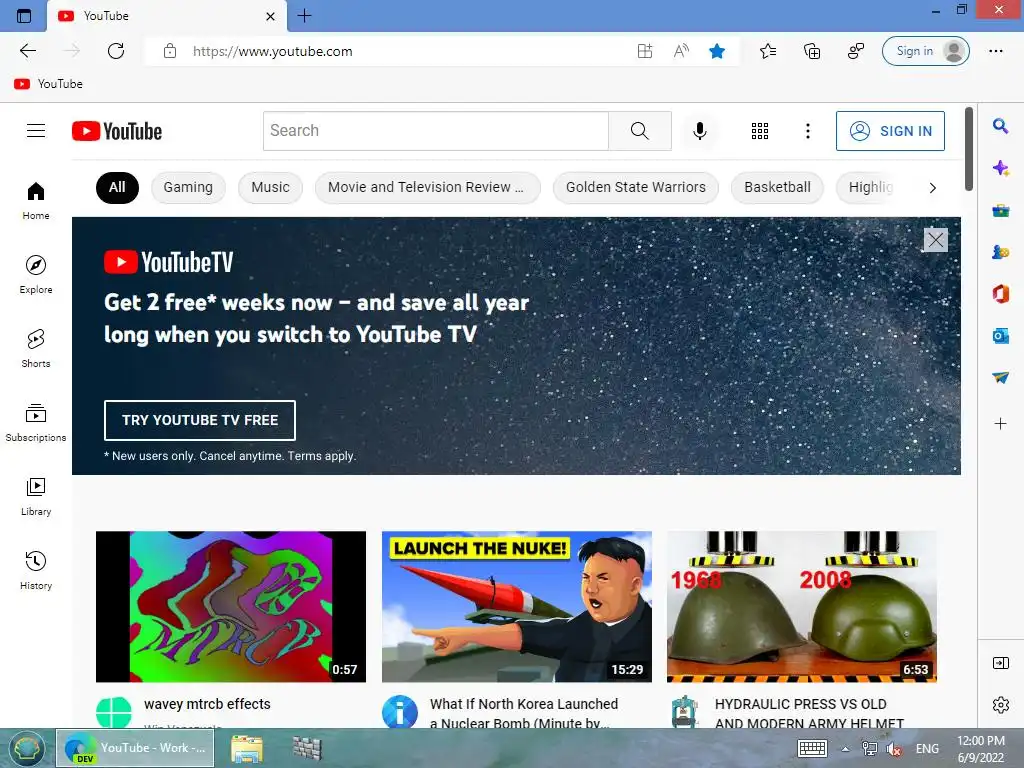The image size is (1024, 768).
Task: Open Library in the sidebar
Action: [36, 497]
